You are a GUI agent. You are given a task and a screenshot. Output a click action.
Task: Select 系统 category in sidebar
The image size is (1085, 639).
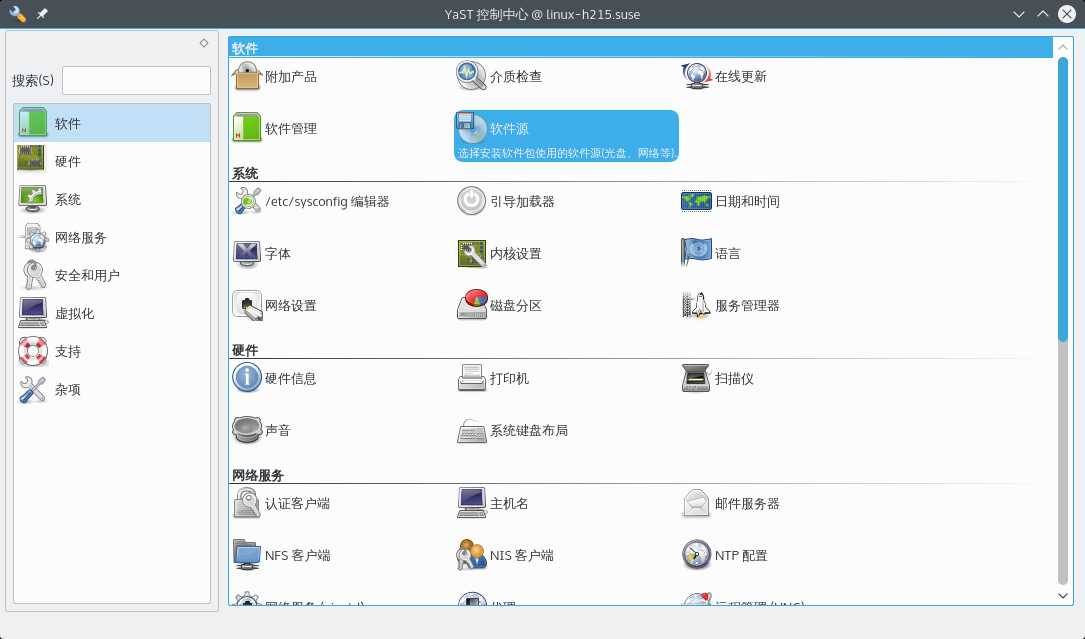click(111, 199)
